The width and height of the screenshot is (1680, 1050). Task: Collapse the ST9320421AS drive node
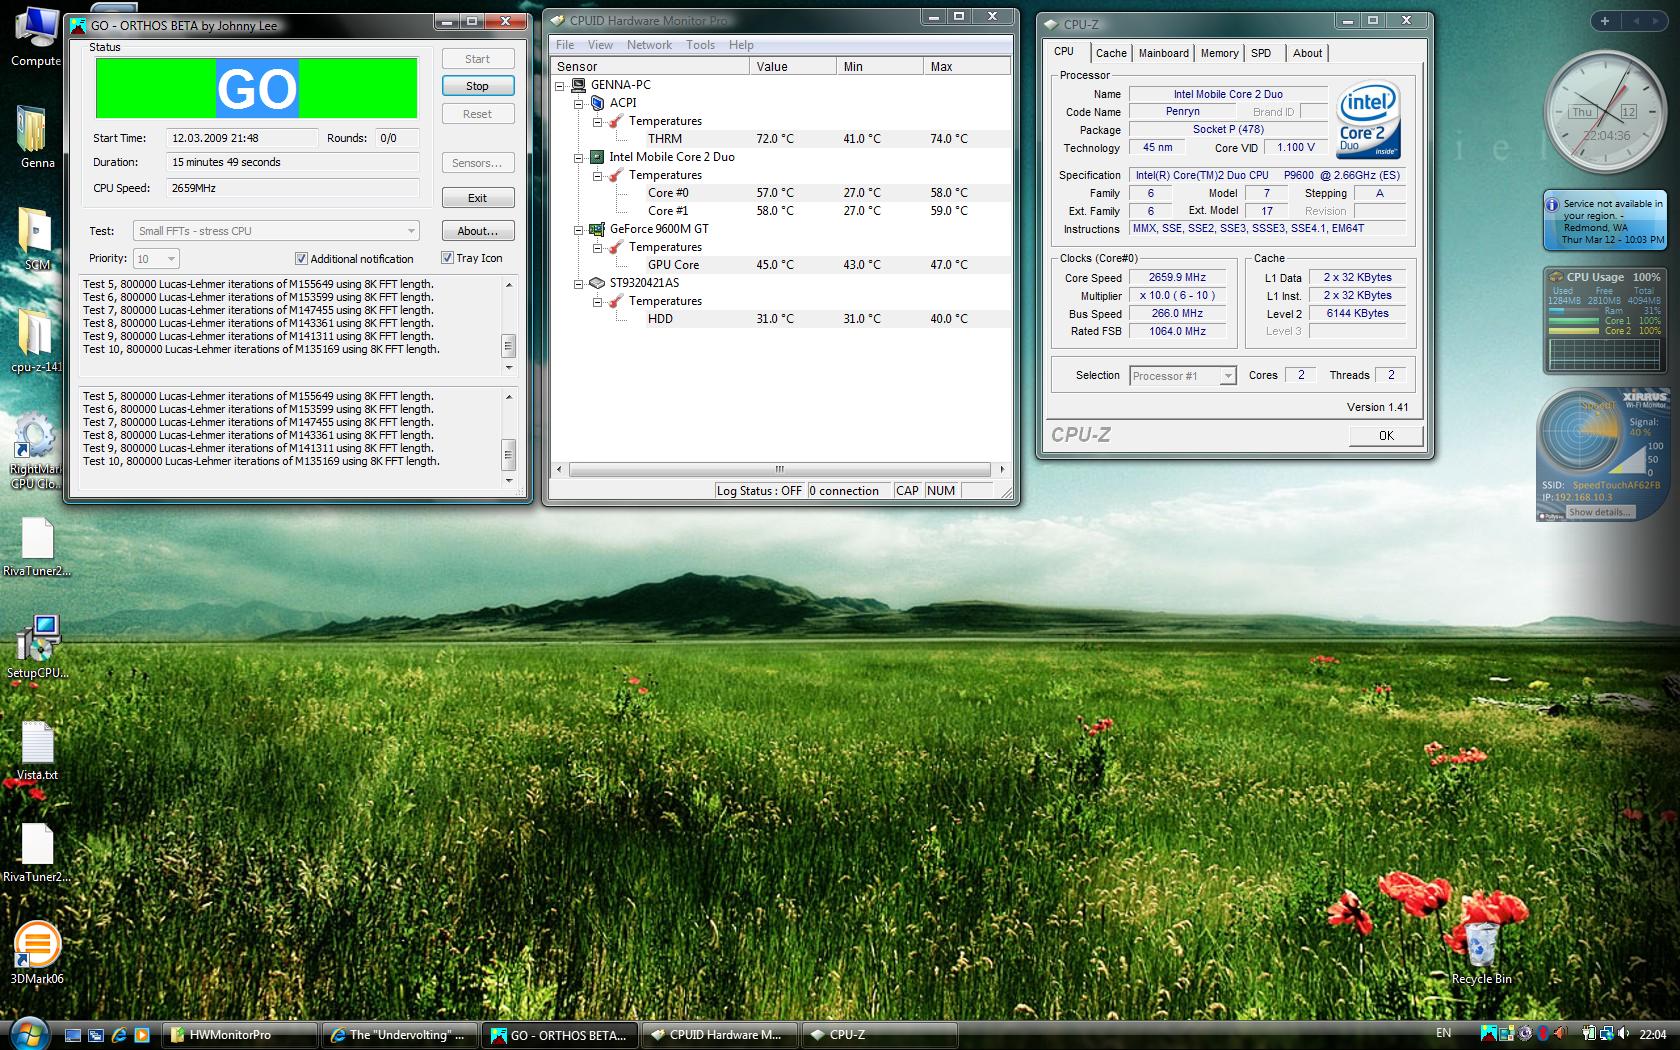(x=578, y=284)
